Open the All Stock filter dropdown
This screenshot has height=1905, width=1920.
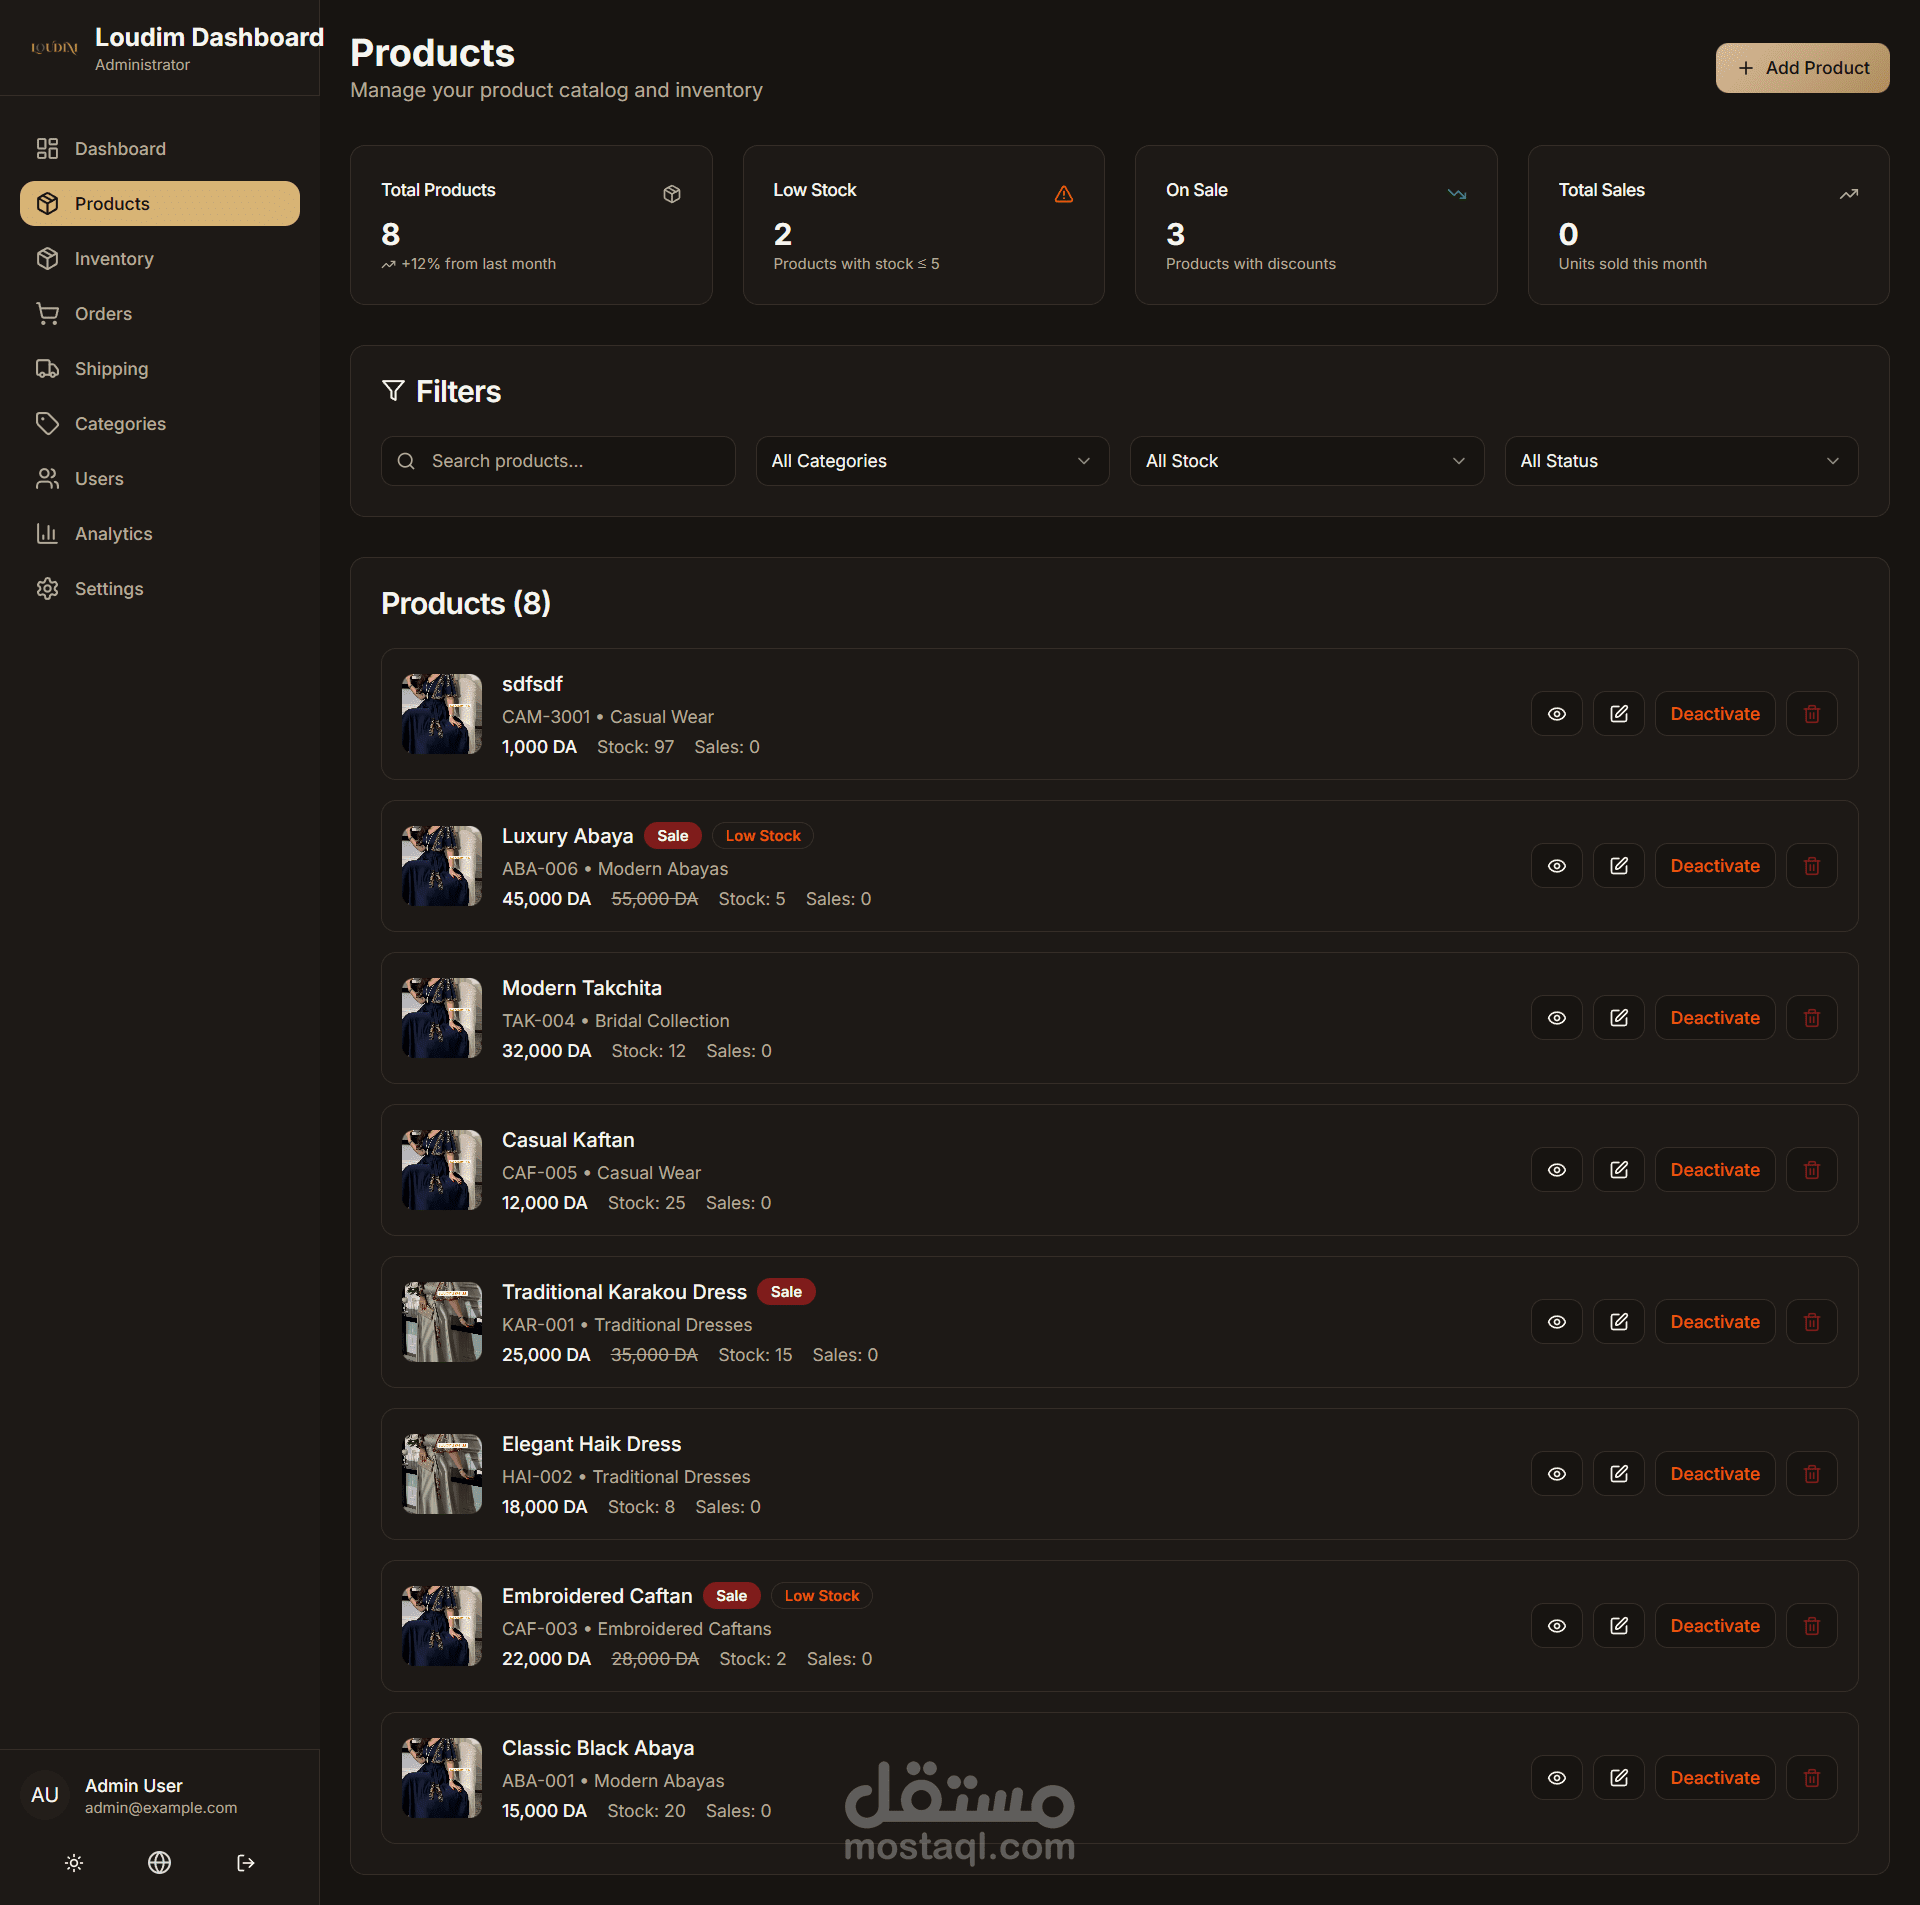point(1307,461)
